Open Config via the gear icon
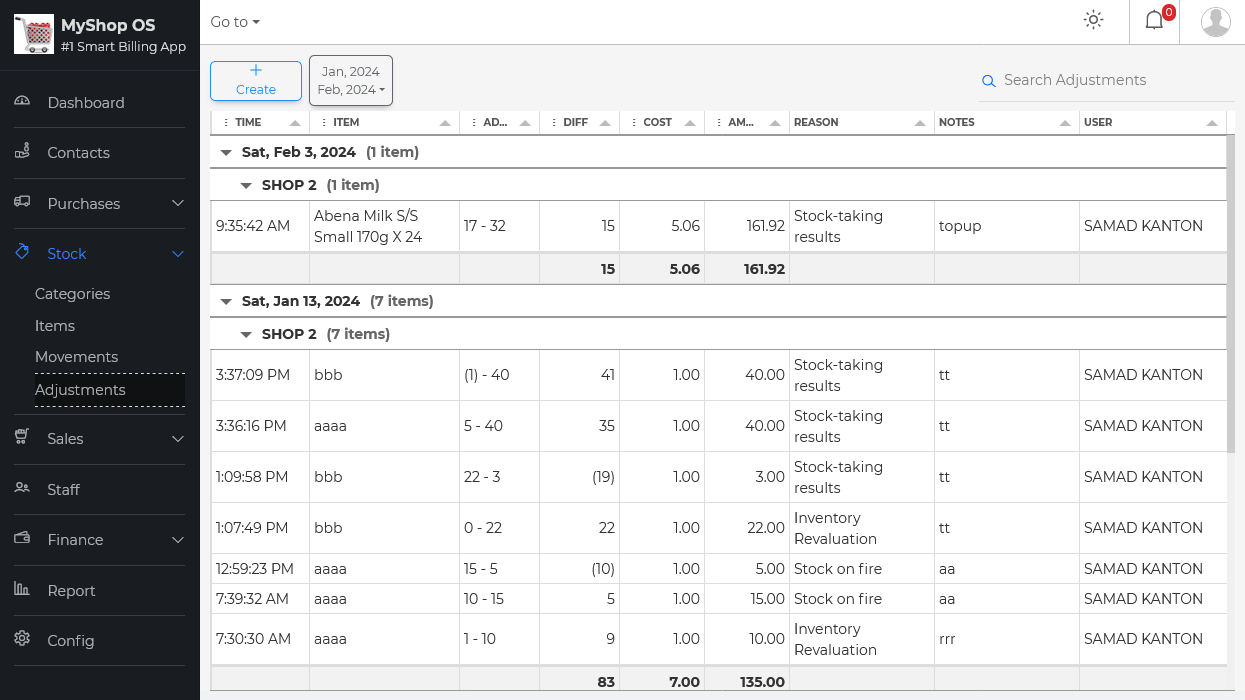Viewport: 1245px width, 700px height. pyautogui.click(x=22, y=640)
